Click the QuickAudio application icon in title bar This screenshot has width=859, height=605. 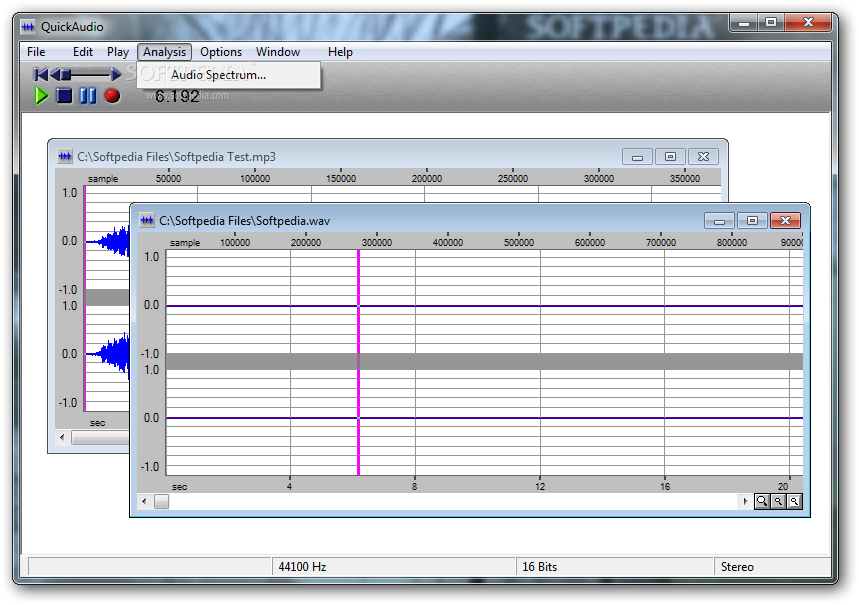[x=28, y=26]
